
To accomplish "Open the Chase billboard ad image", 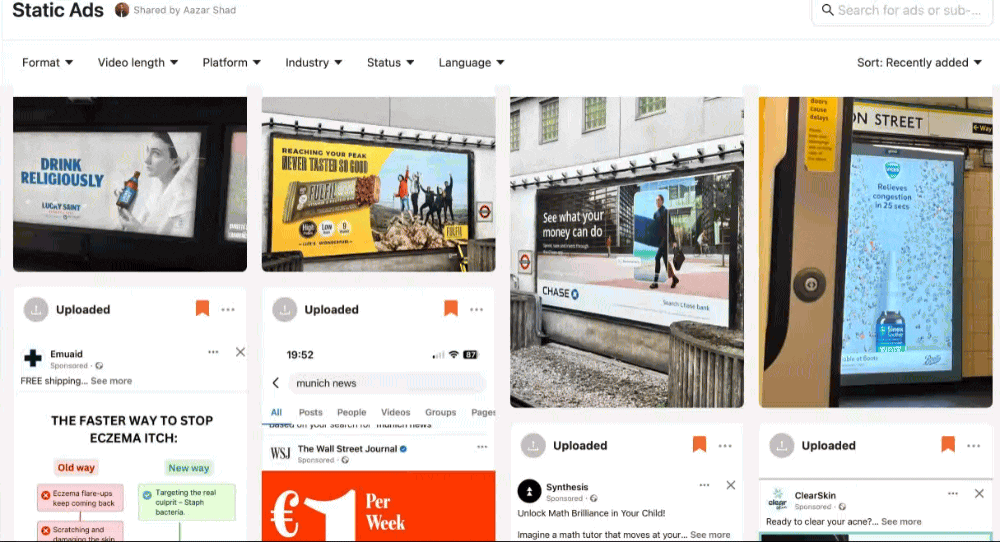I will [627, 252].
